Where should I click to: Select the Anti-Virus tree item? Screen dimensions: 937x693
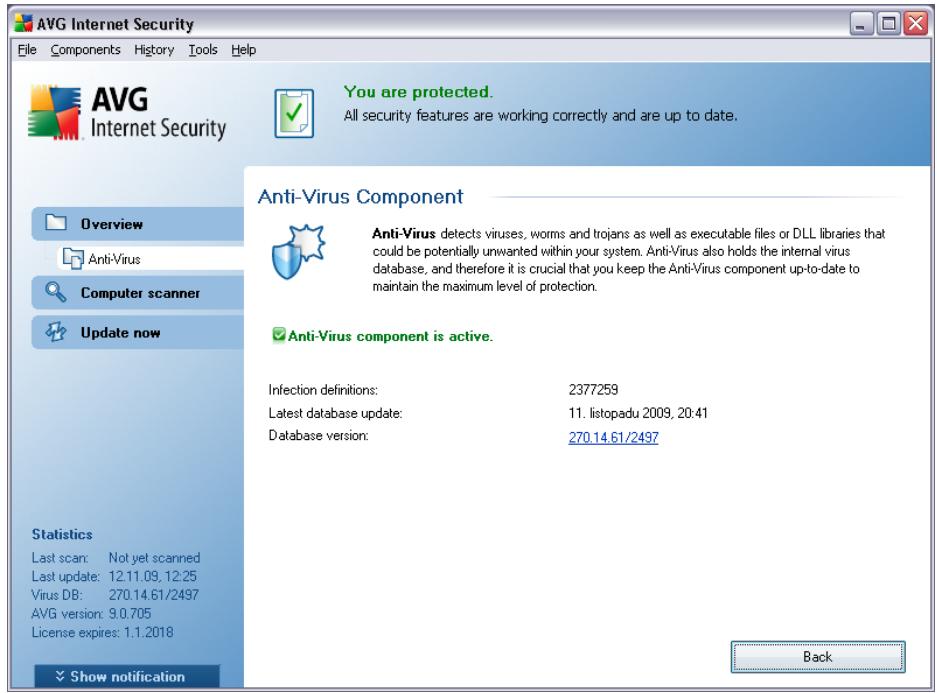click(151, 259)
